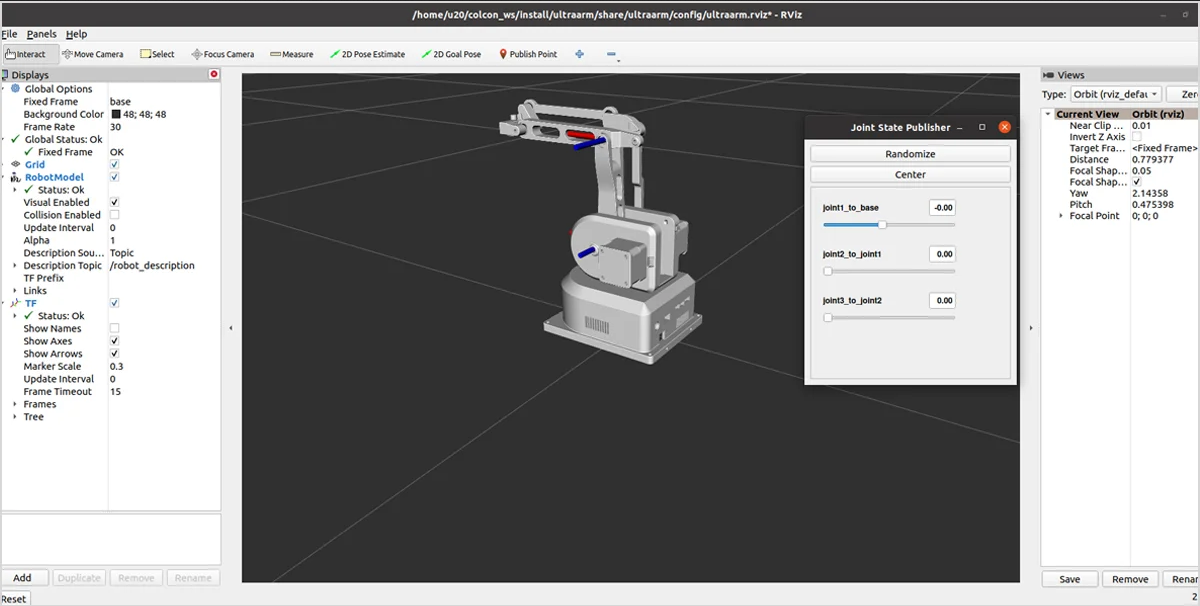Open the File menu

(9, 34)
